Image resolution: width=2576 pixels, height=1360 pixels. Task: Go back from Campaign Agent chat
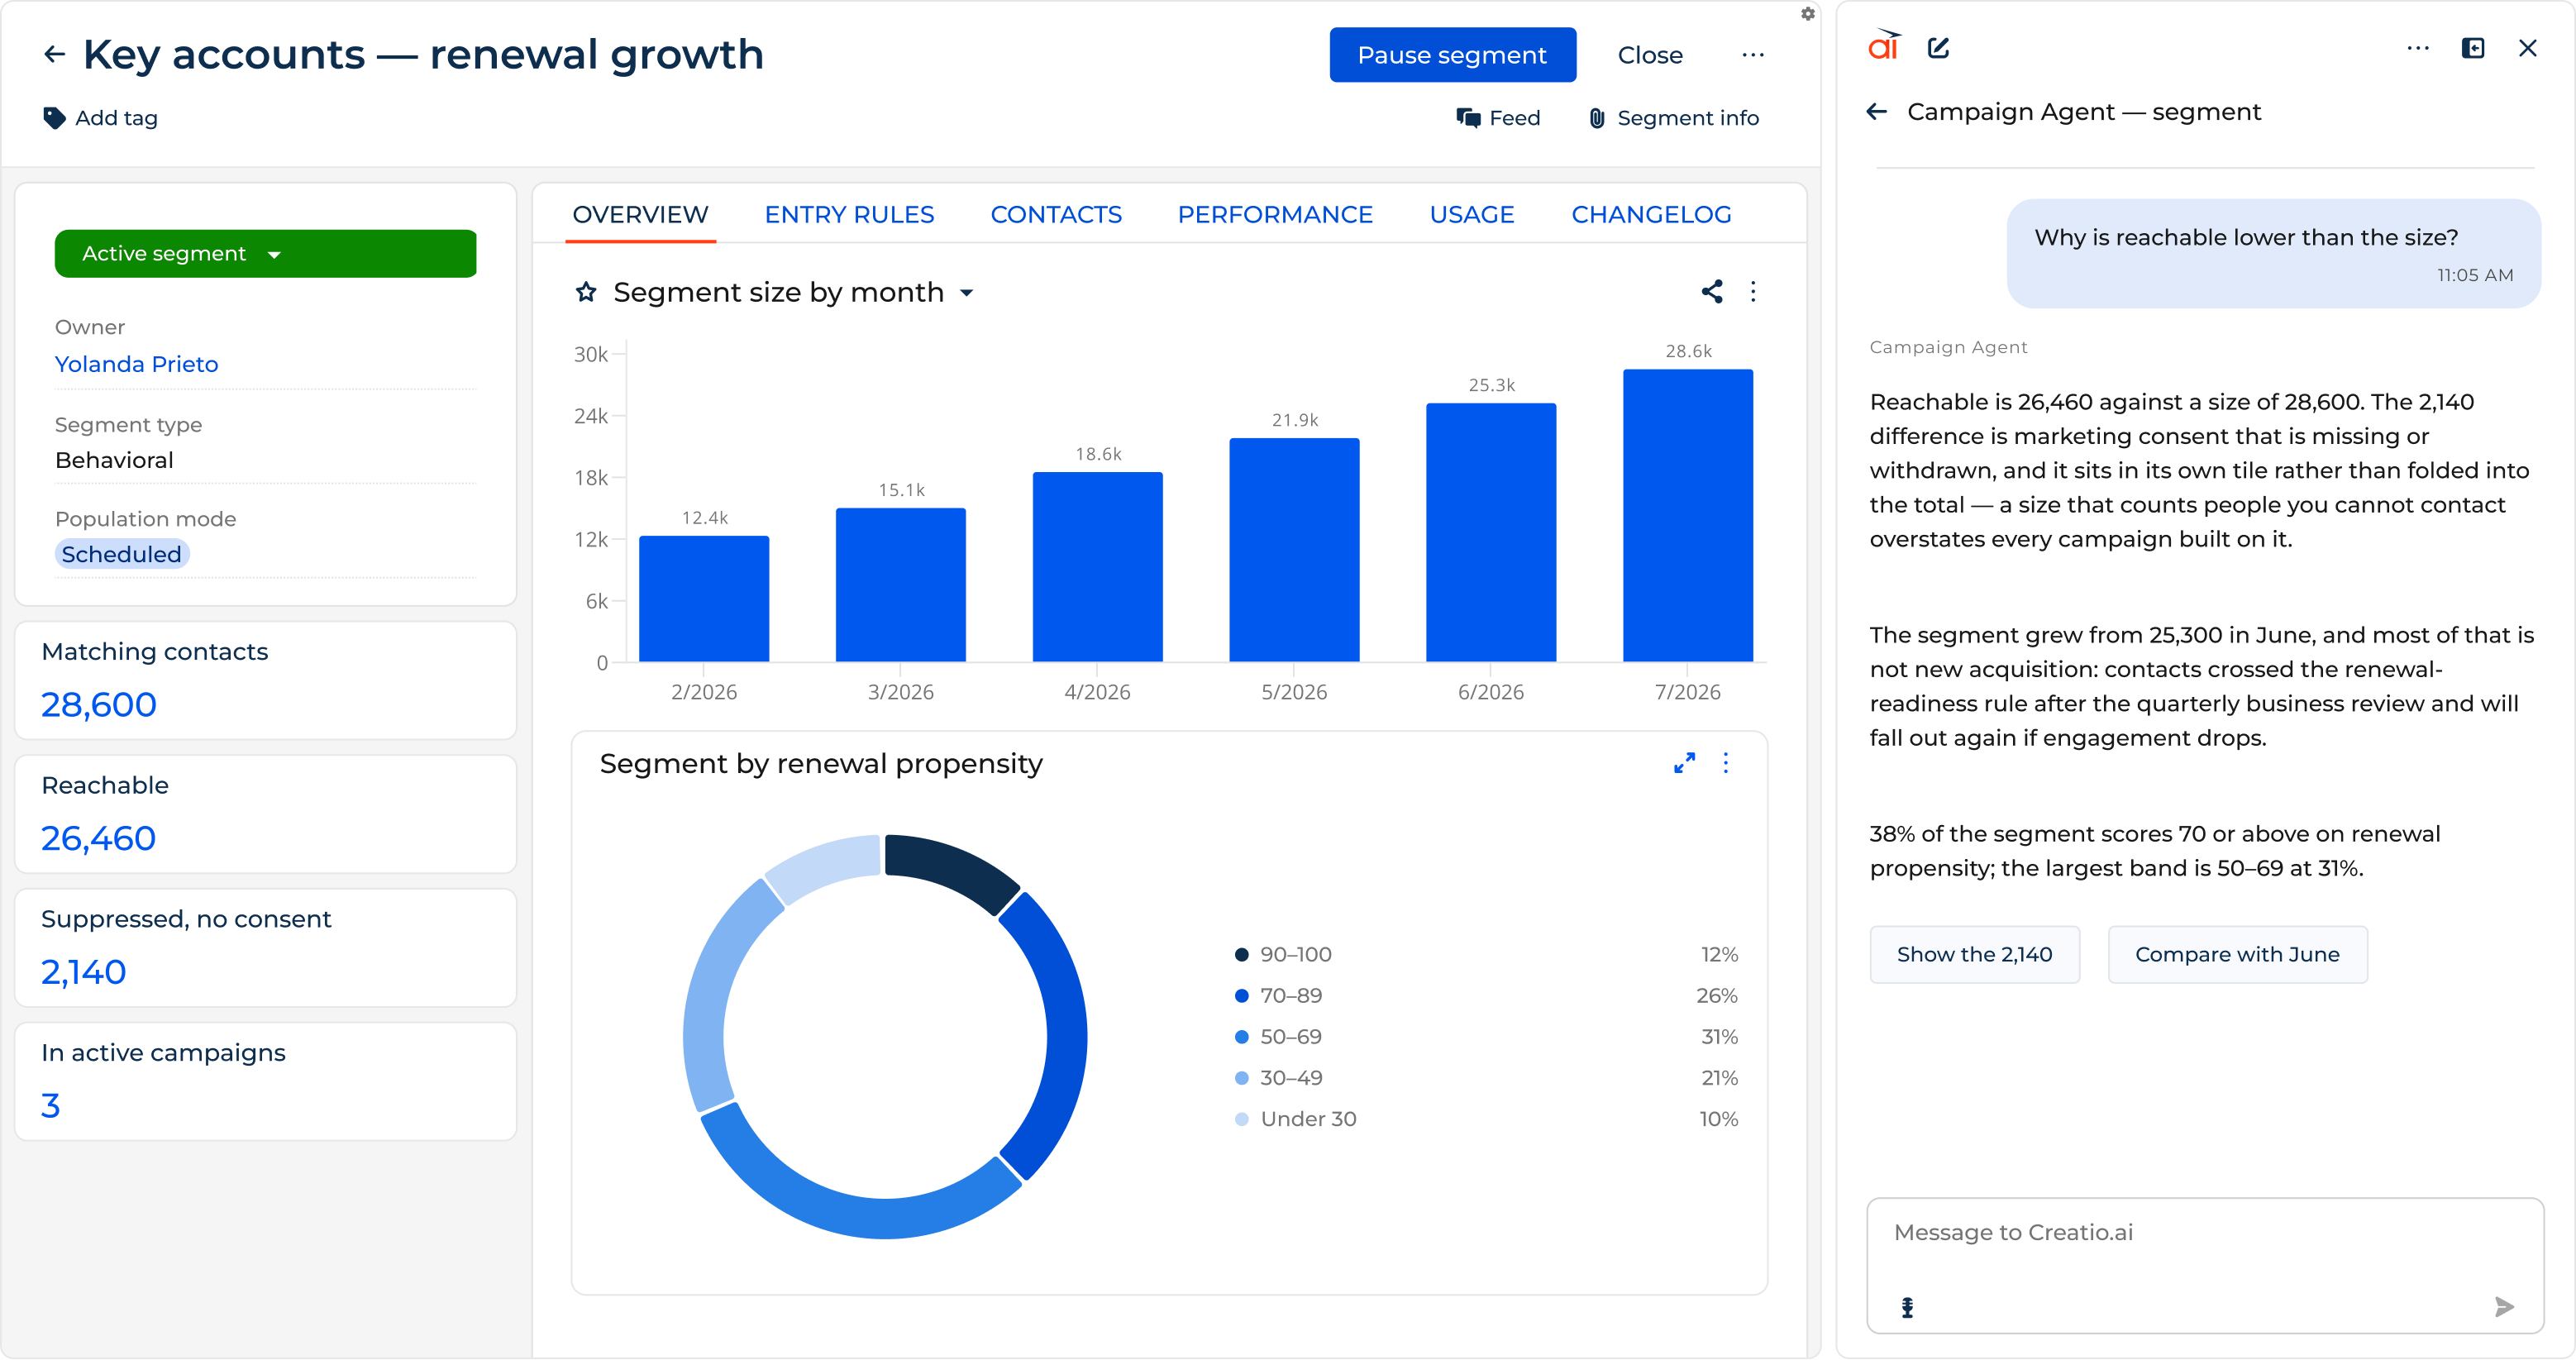tap(1876, 112)
